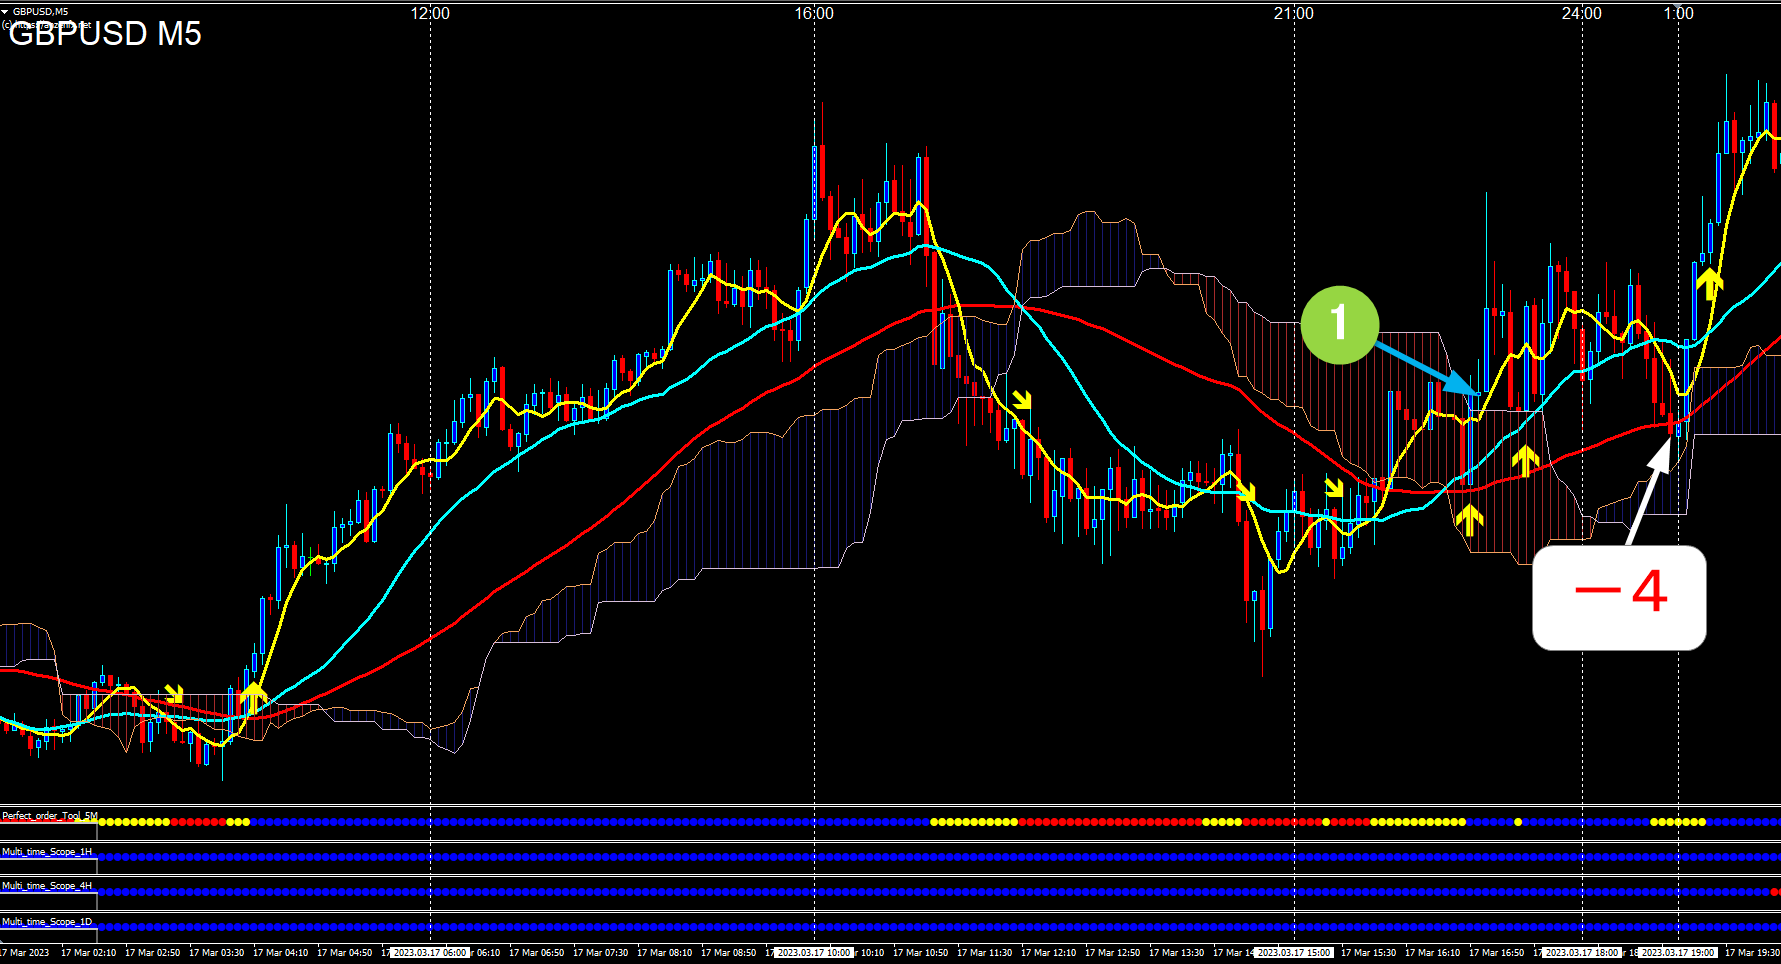Click the 17 Mar 15:30 time axis label
1781x964 pixels.
[1369, 953]
